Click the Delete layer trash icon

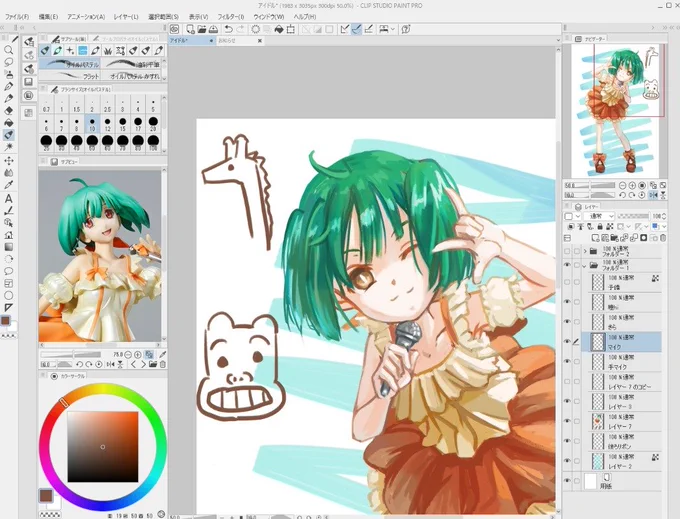tap(663, 238)
